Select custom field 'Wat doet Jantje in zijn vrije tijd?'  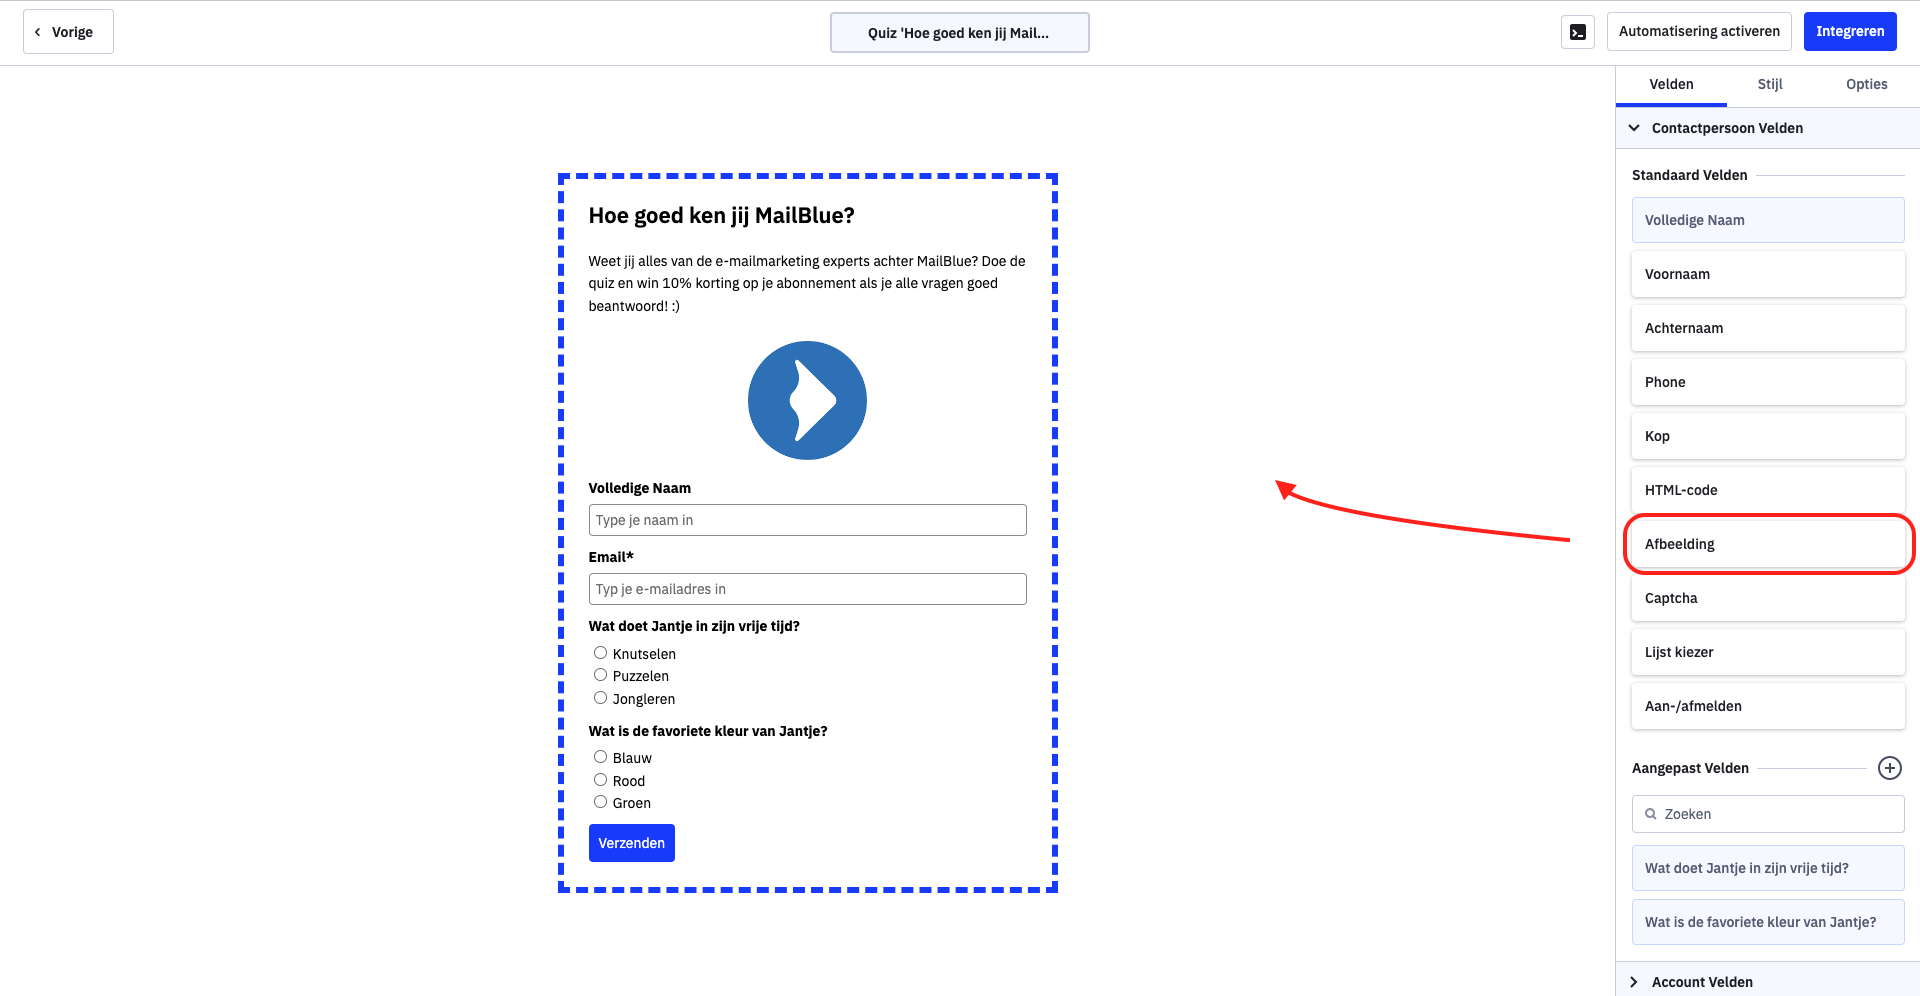(1767, 868)
